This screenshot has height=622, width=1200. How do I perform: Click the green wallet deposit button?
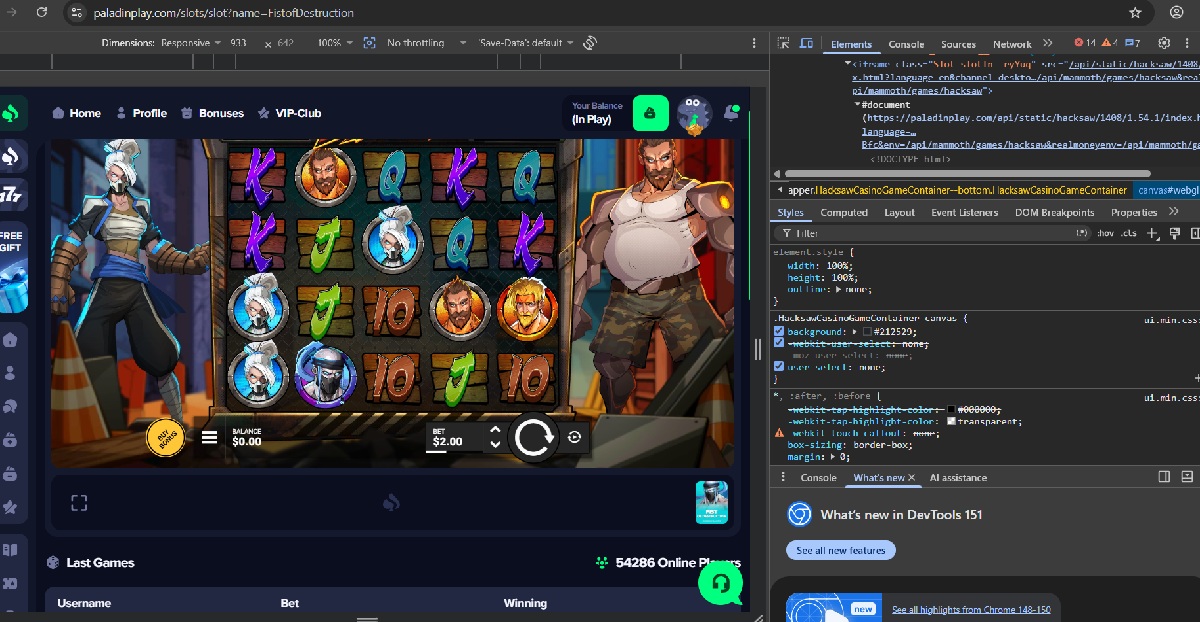pyautogui.click(x=650, y=113)
